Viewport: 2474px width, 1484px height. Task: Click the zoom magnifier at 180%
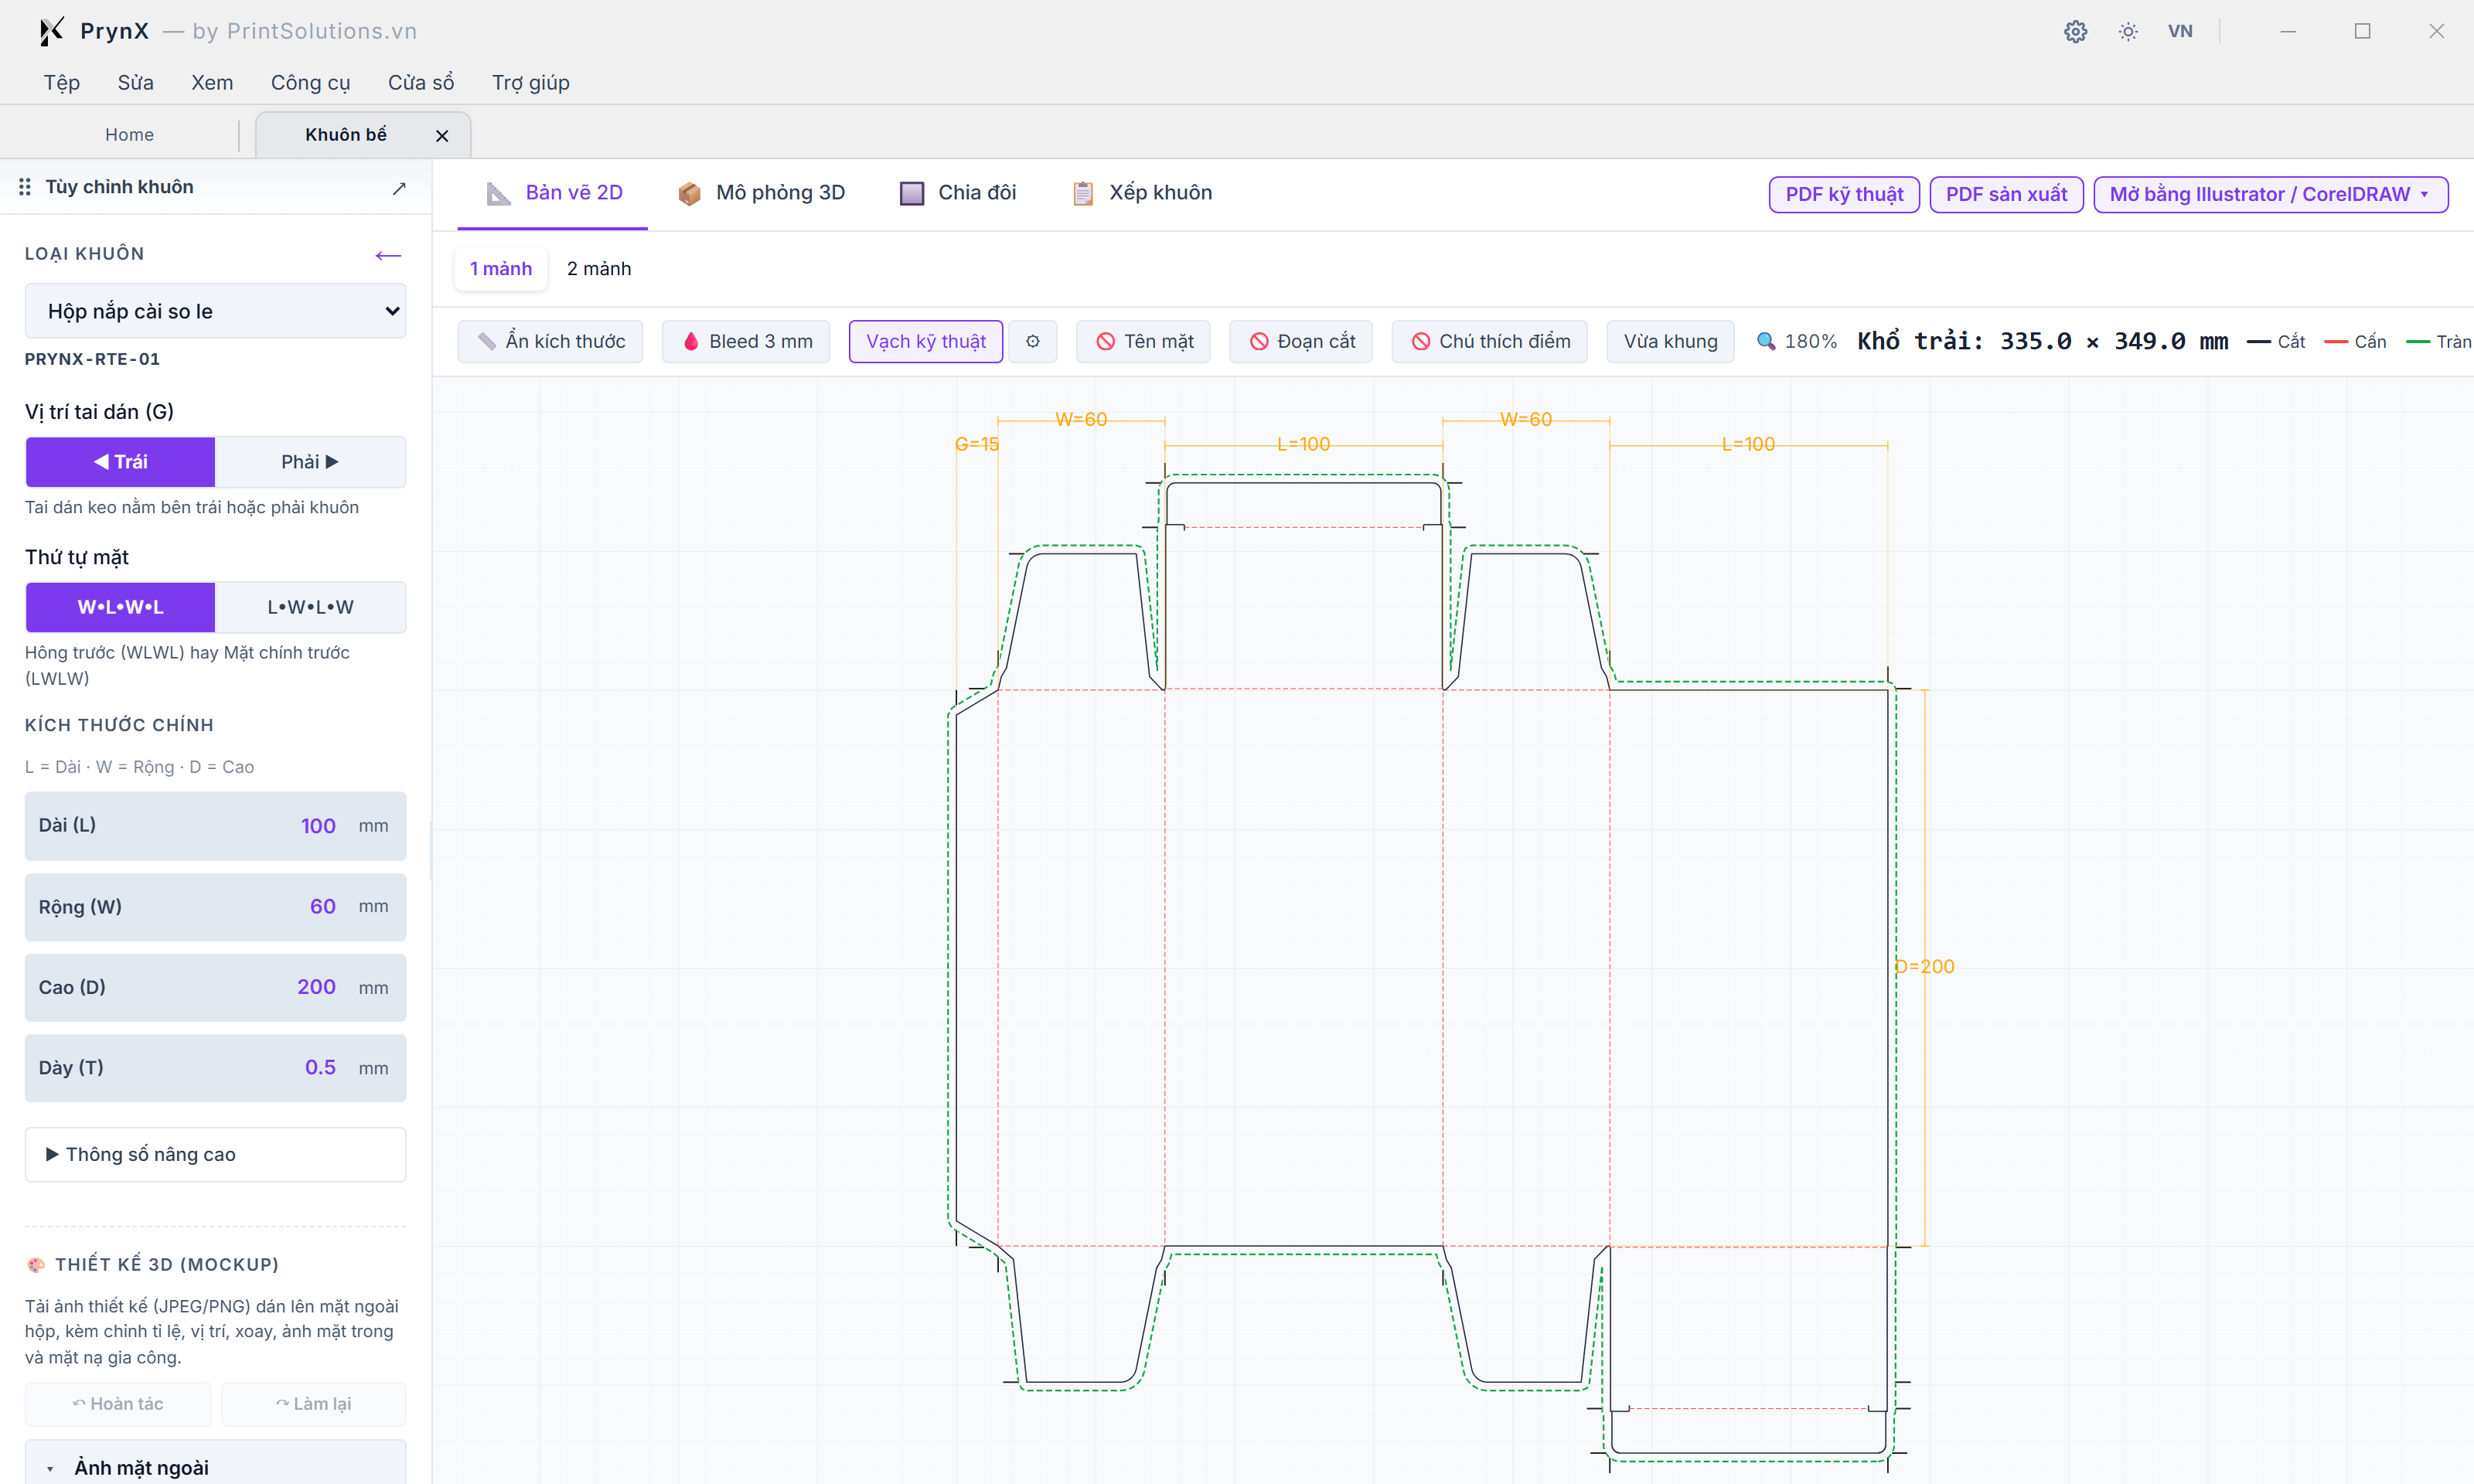(x=1766, y=341)
